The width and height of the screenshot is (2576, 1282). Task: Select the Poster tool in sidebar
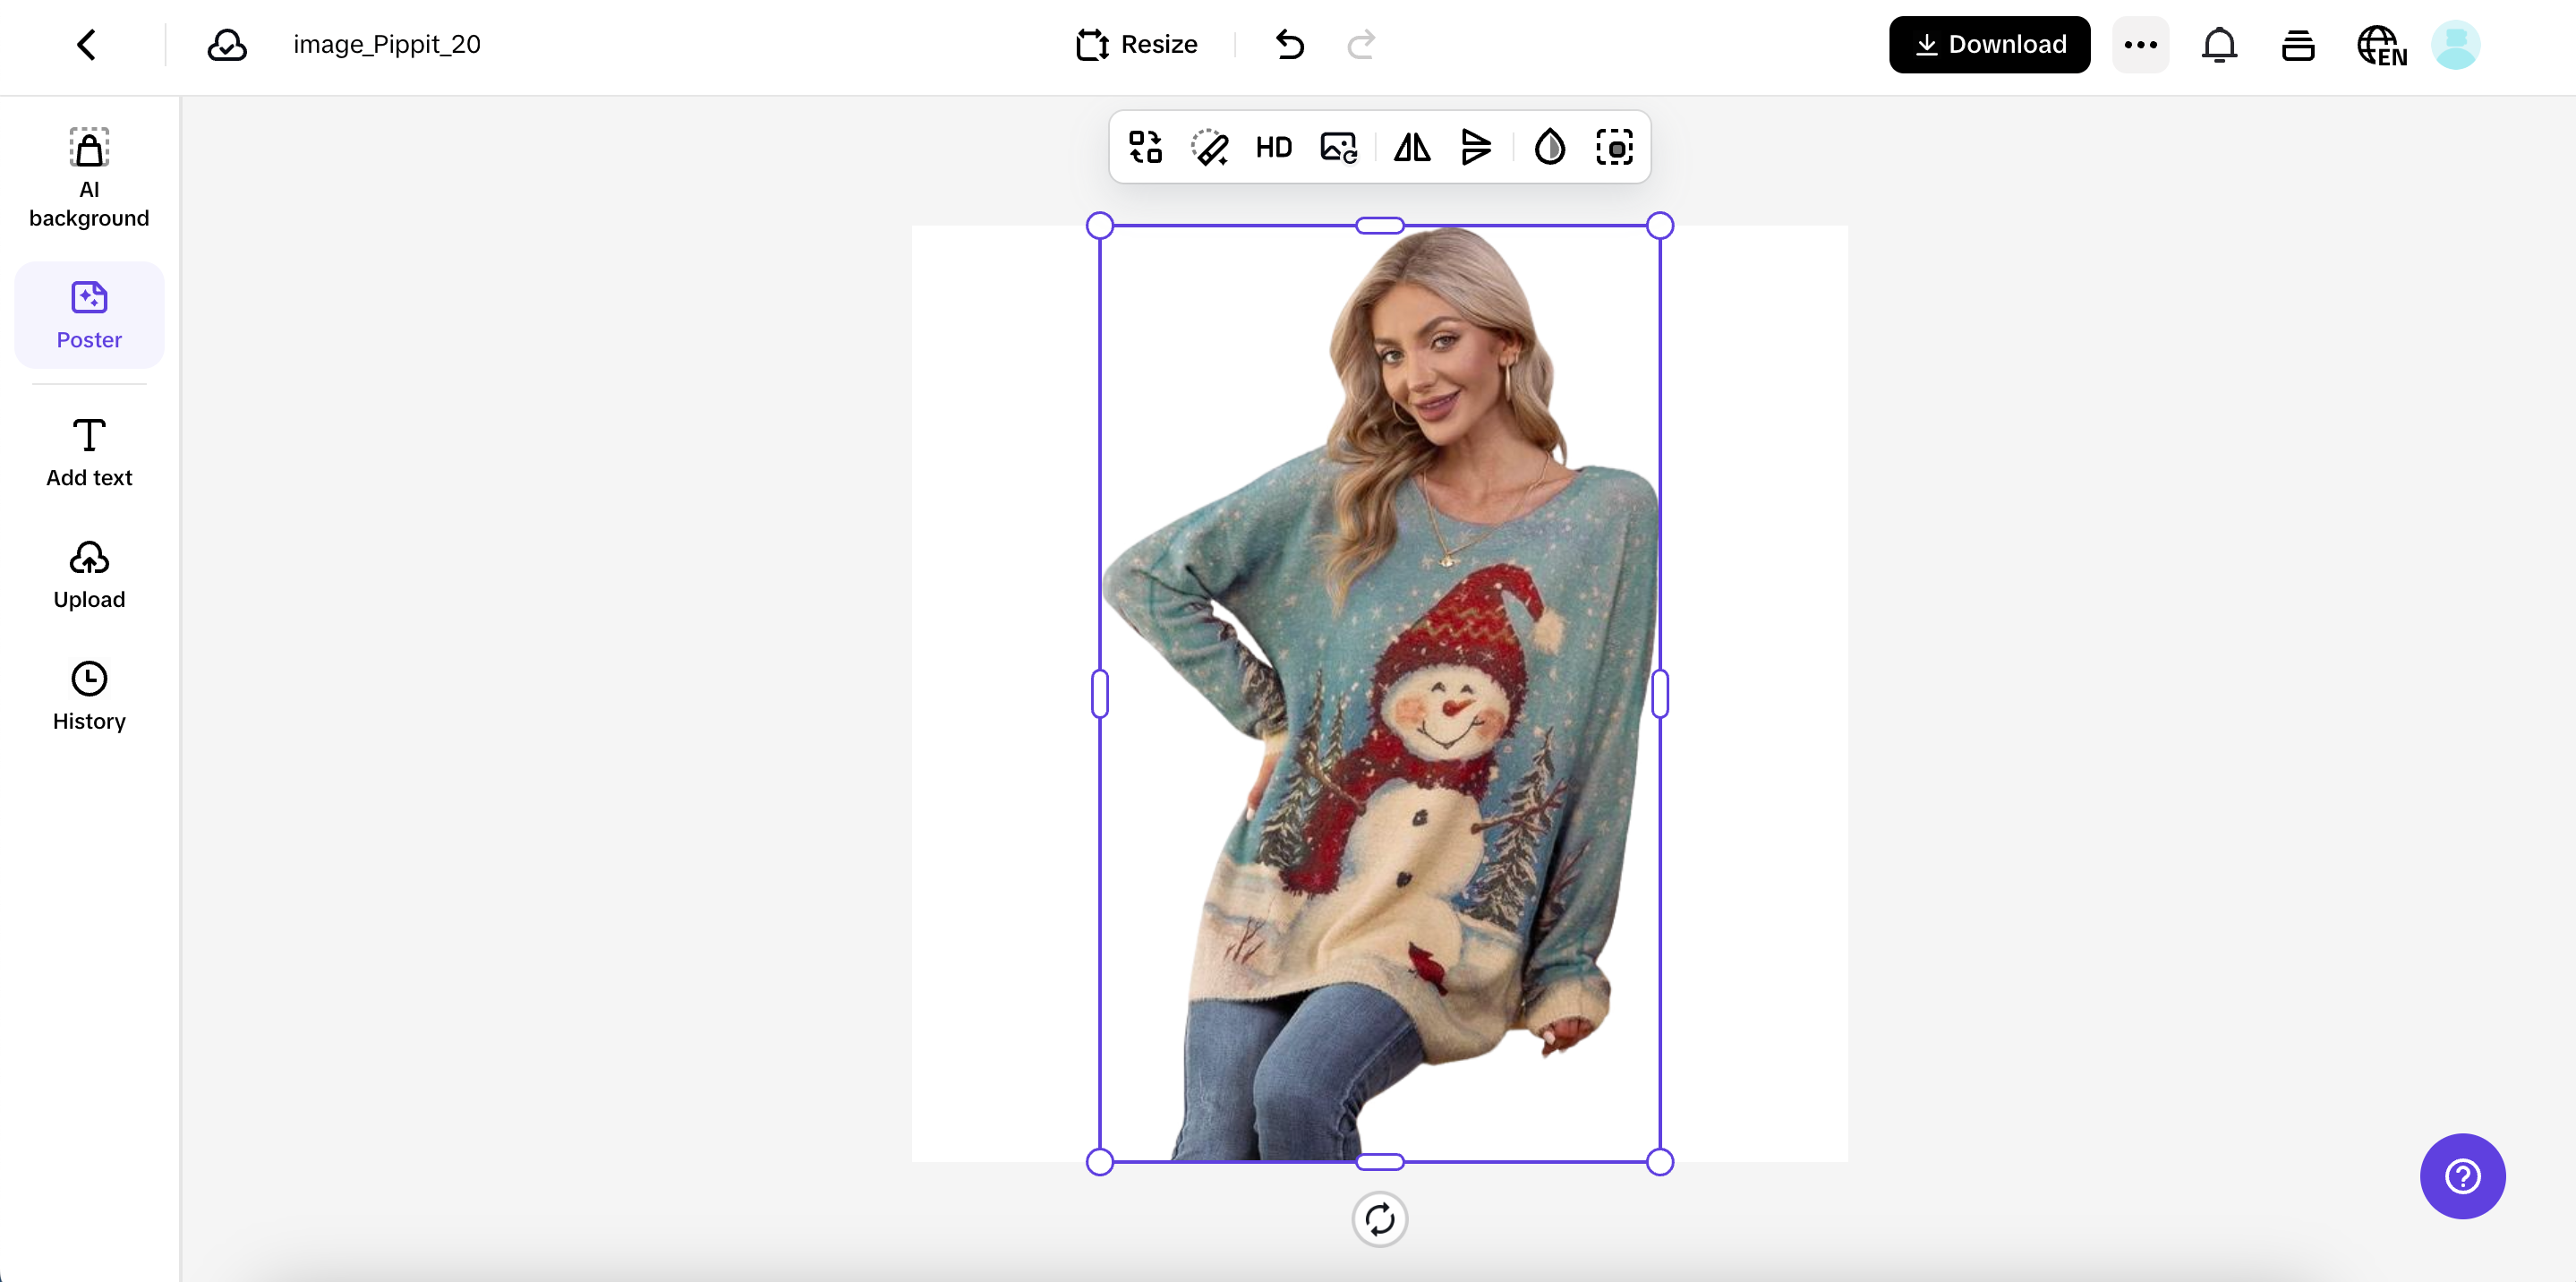pos(89,315)
